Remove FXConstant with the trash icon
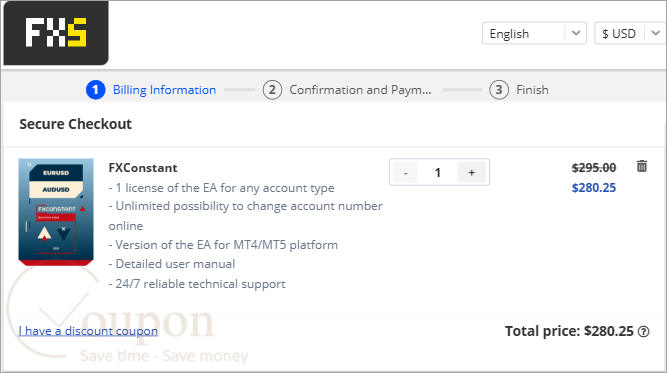Viewport: 667px width, 373px height. point(642,166)
